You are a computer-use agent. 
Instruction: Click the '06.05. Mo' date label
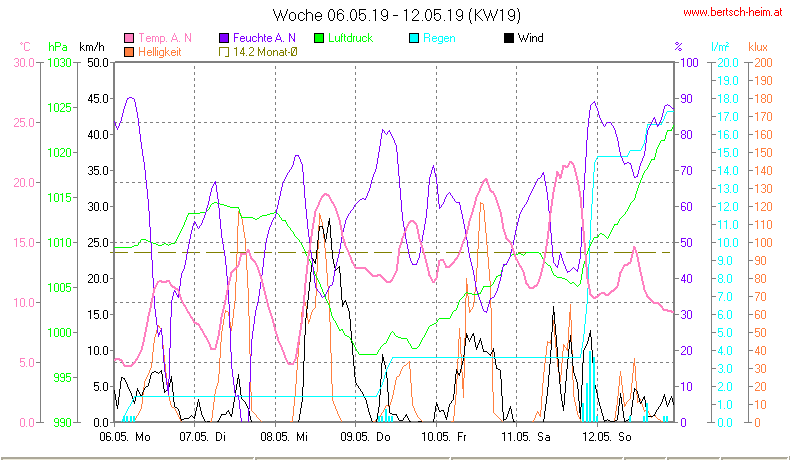(125, 437)
